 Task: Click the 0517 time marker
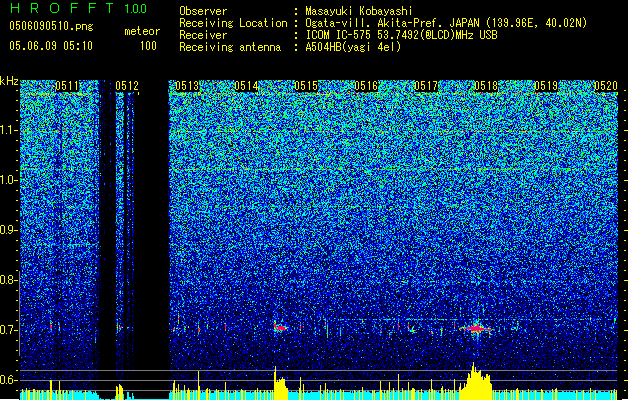coord(426,86)
